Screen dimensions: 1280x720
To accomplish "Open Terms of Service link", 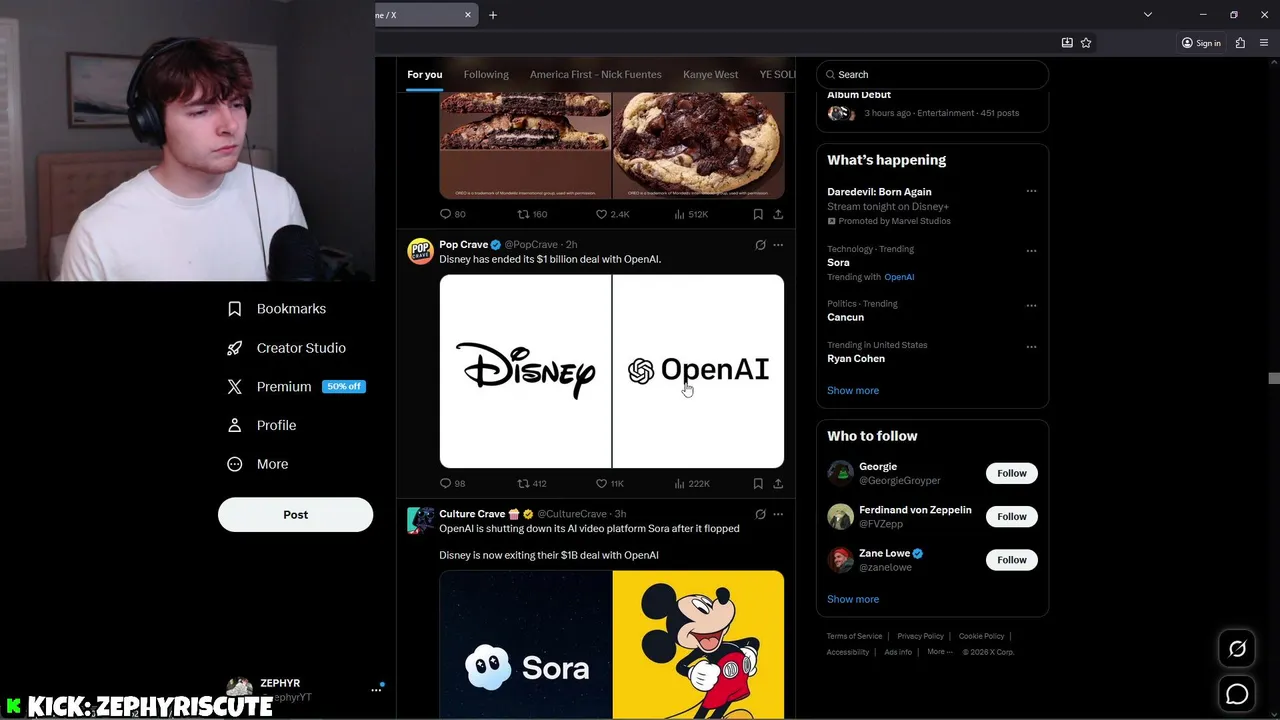I will click(x=854, y=636).
